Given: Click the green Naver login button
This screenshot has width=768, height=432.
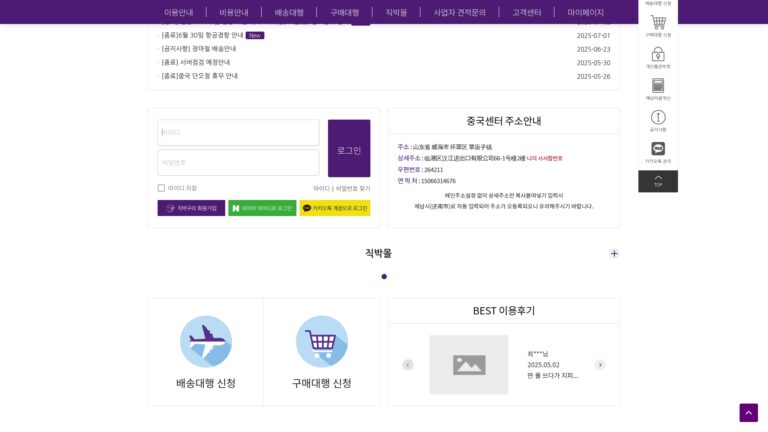Looking at the screenshot, I should [262, 208].
